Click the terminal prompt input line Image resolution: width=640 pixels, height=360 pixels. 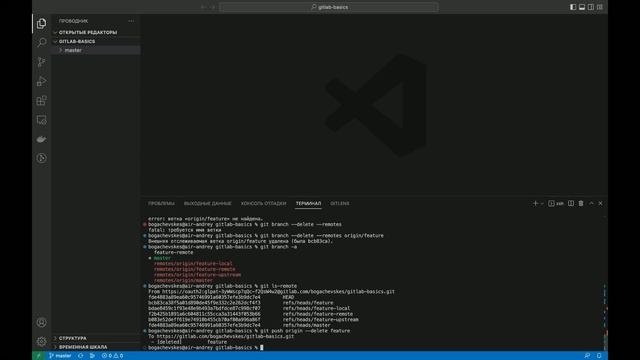pos(262,348)
